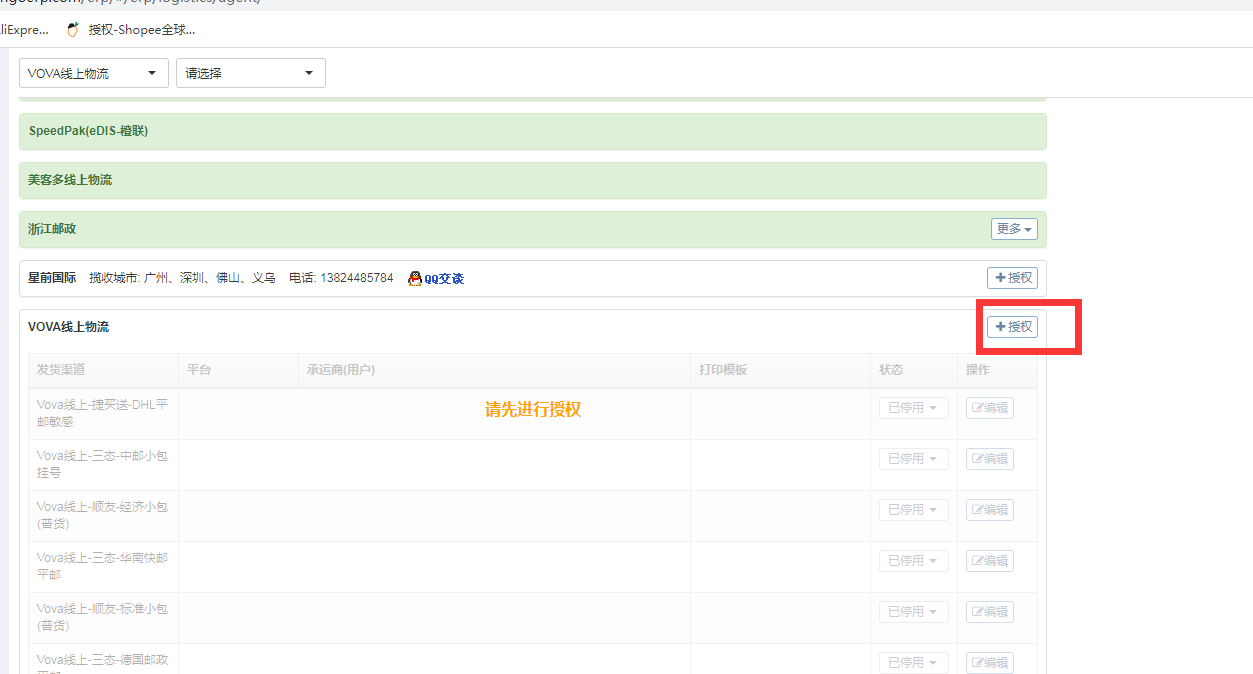Open 已停用 dropdown for 三态-德国邮政 row
This screenshot has width=1253, height=674.
(x=914, y=663)
